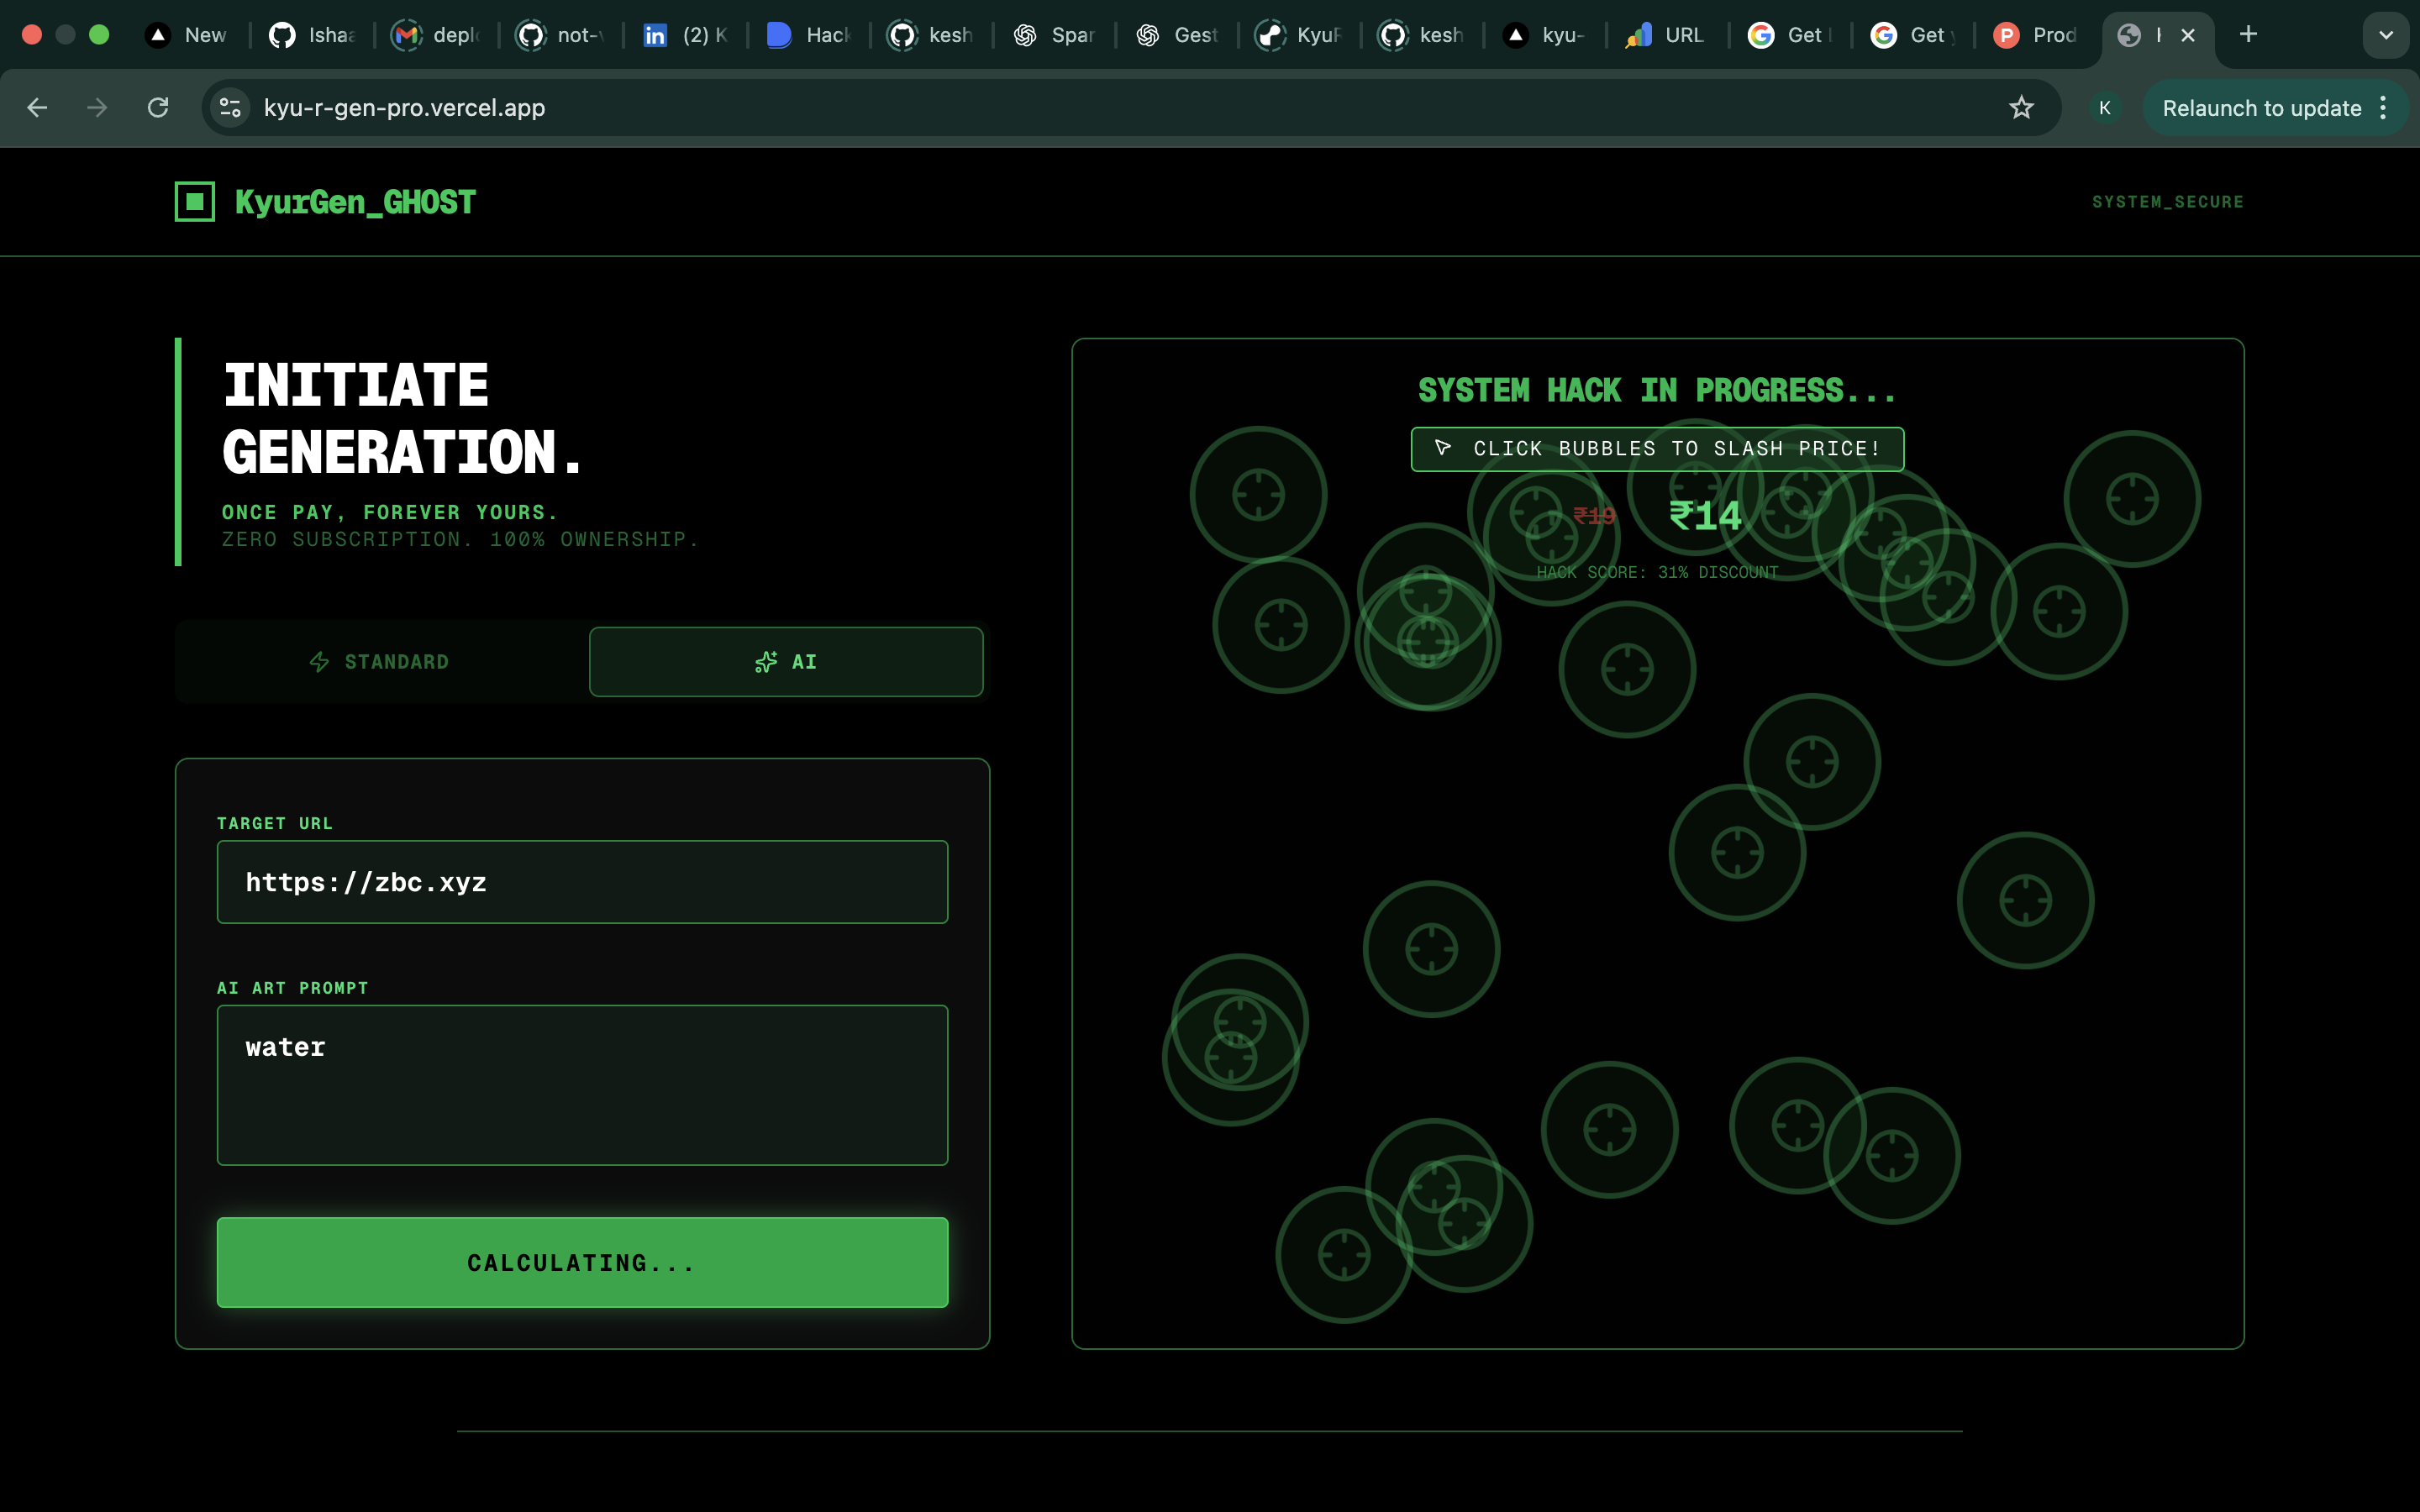Viewport: 2420px width, 1512px height.
Task: Pop the far-right lower target bubble
Action: coord(2025,900)
